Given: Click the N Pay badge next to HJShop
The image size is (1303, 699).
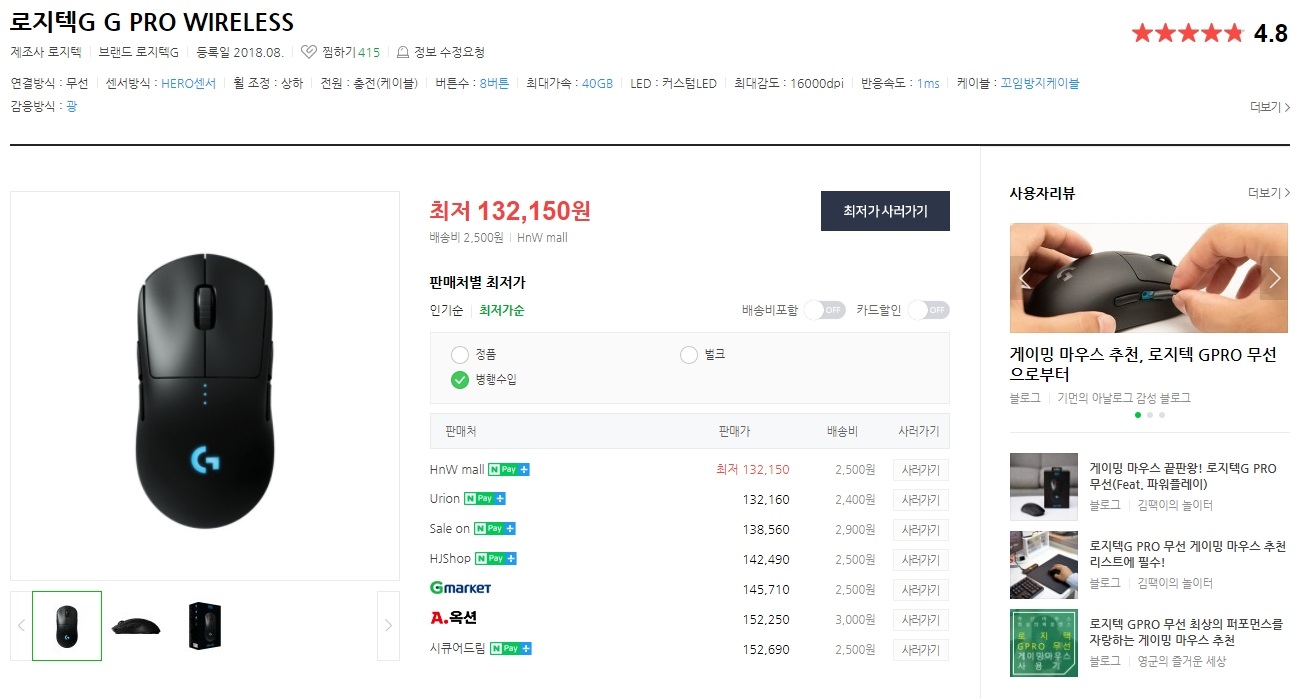Looking at the screenshot, I should [x=496, y=558].
